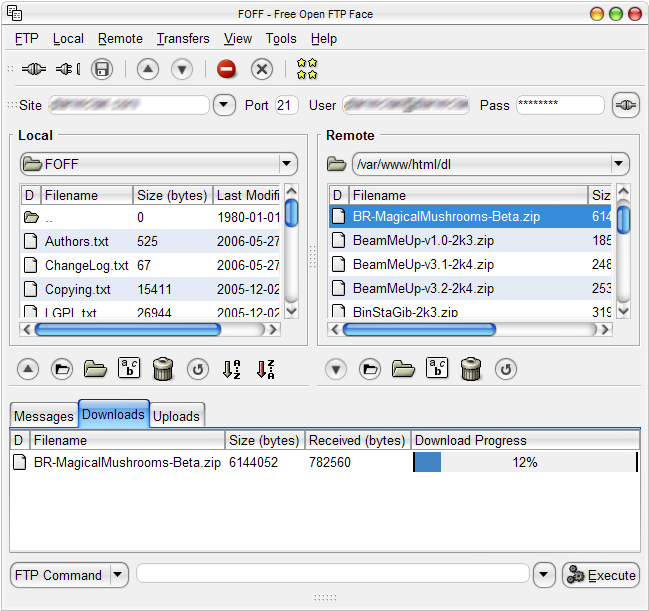Image resolution: width=649 pixels, height=611 pixels.
Task: Click the remote refresh icon
Action: point(505,369)
